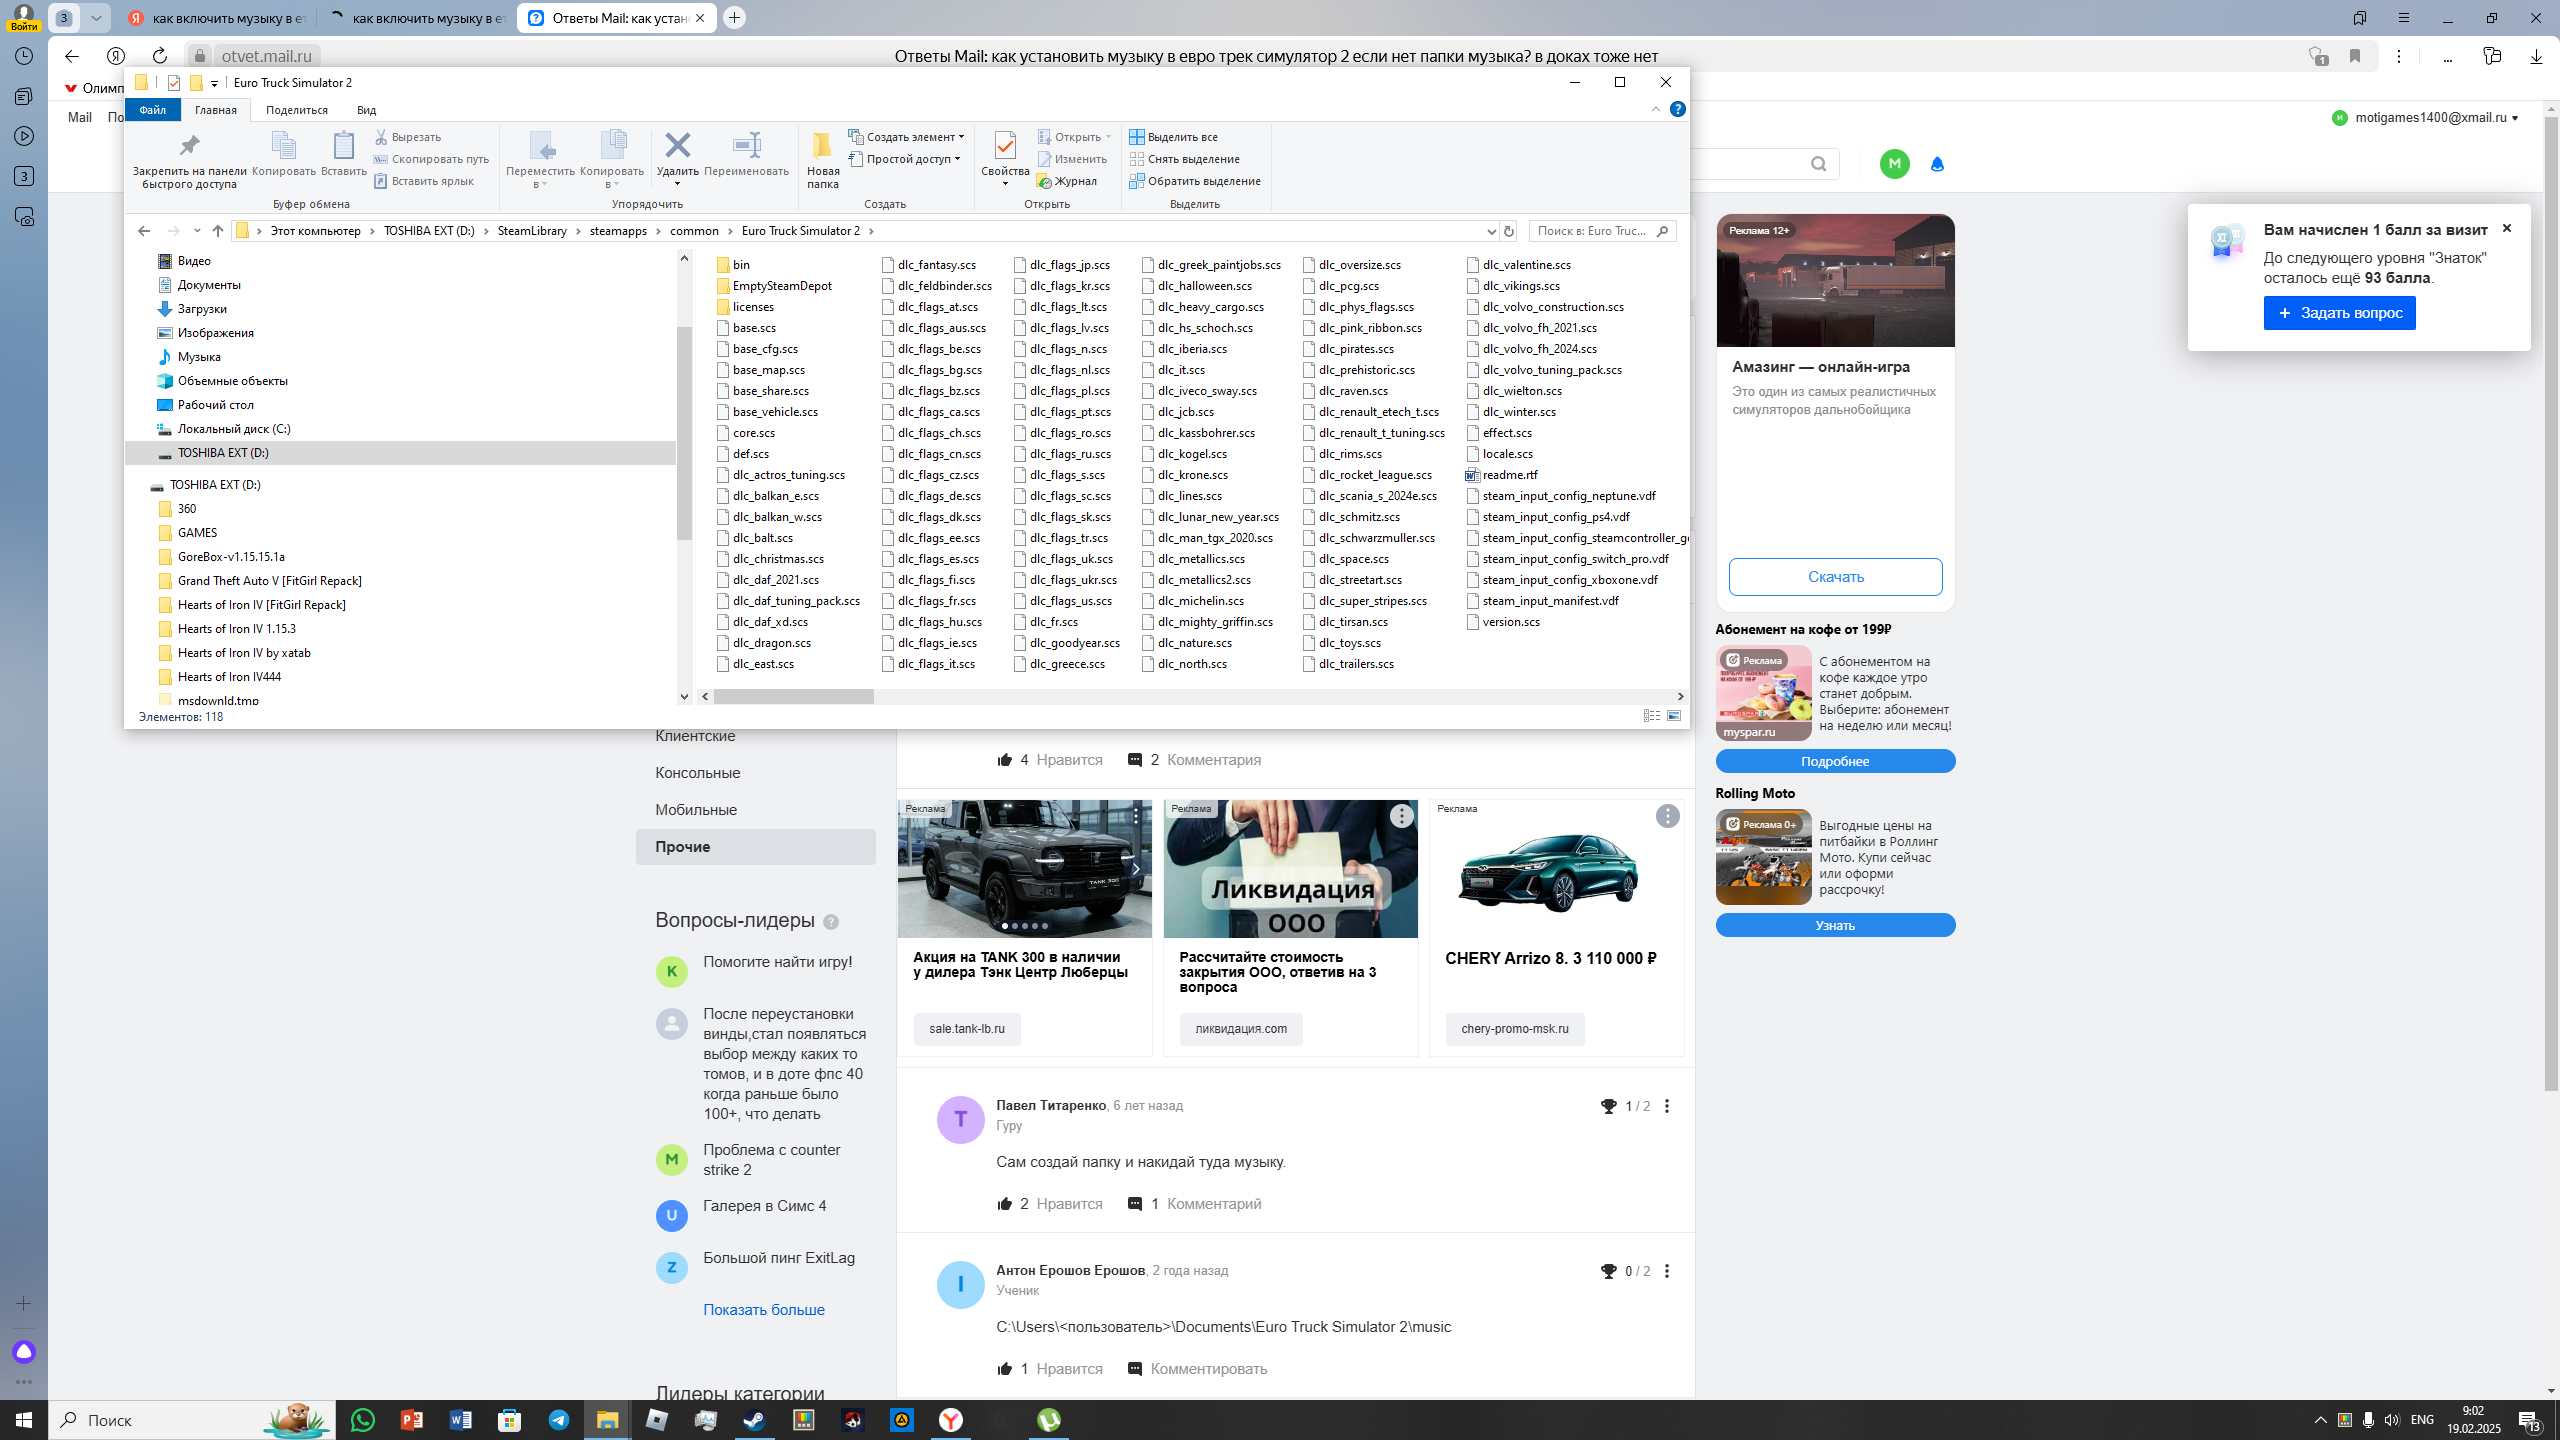Open the Свойства properties icon
The image size is (2560, 1440).
coord(1005,147)
